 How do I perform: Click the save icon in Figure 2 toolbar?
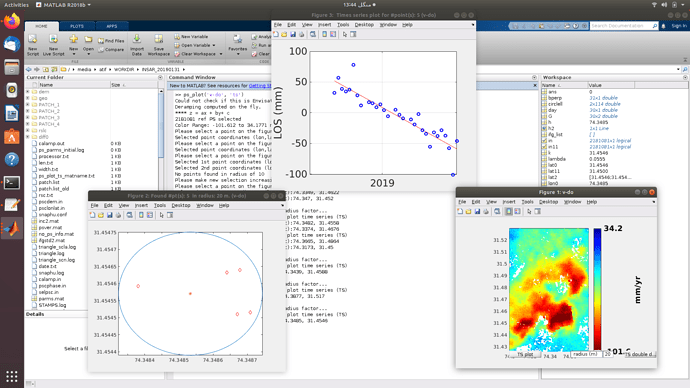(110, 215)
